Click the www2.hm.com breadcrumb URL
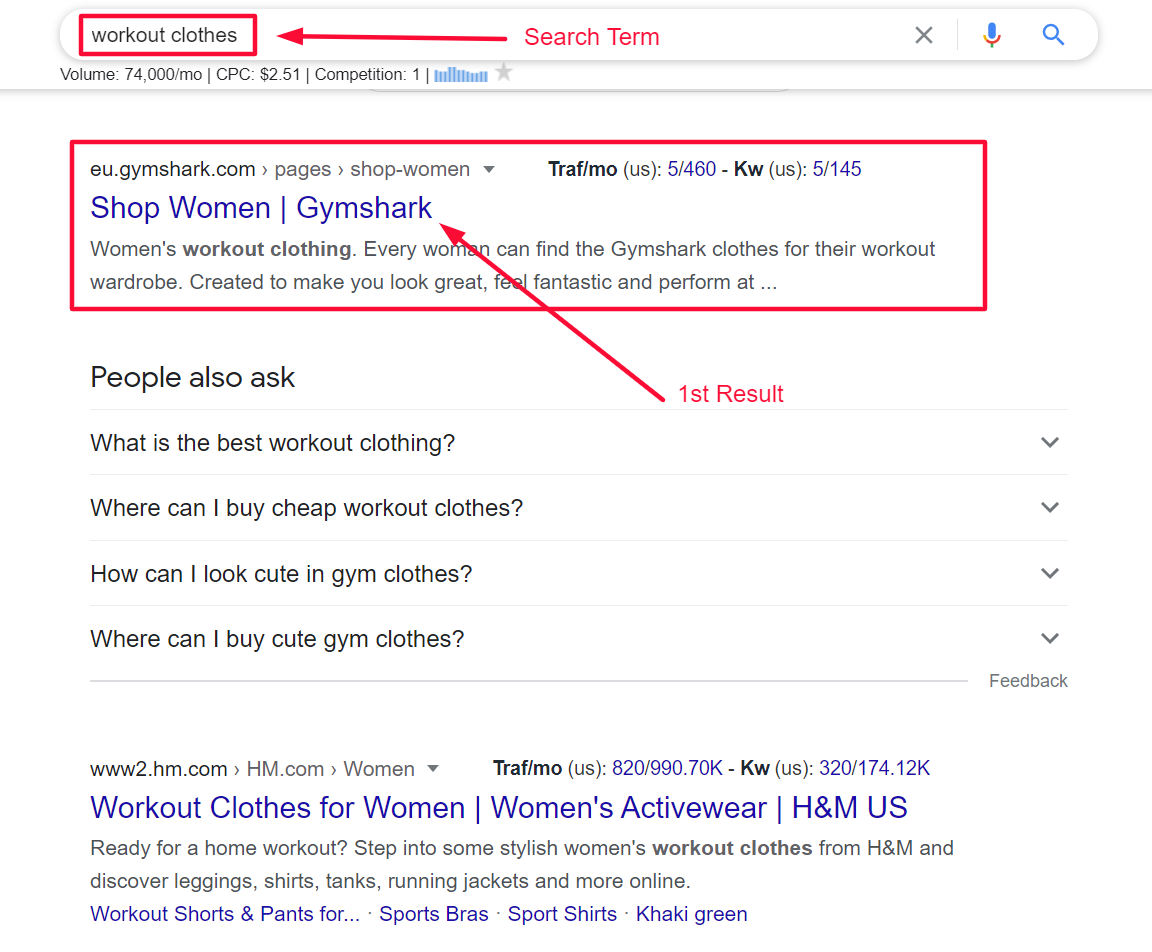 [x=252, y=769]
